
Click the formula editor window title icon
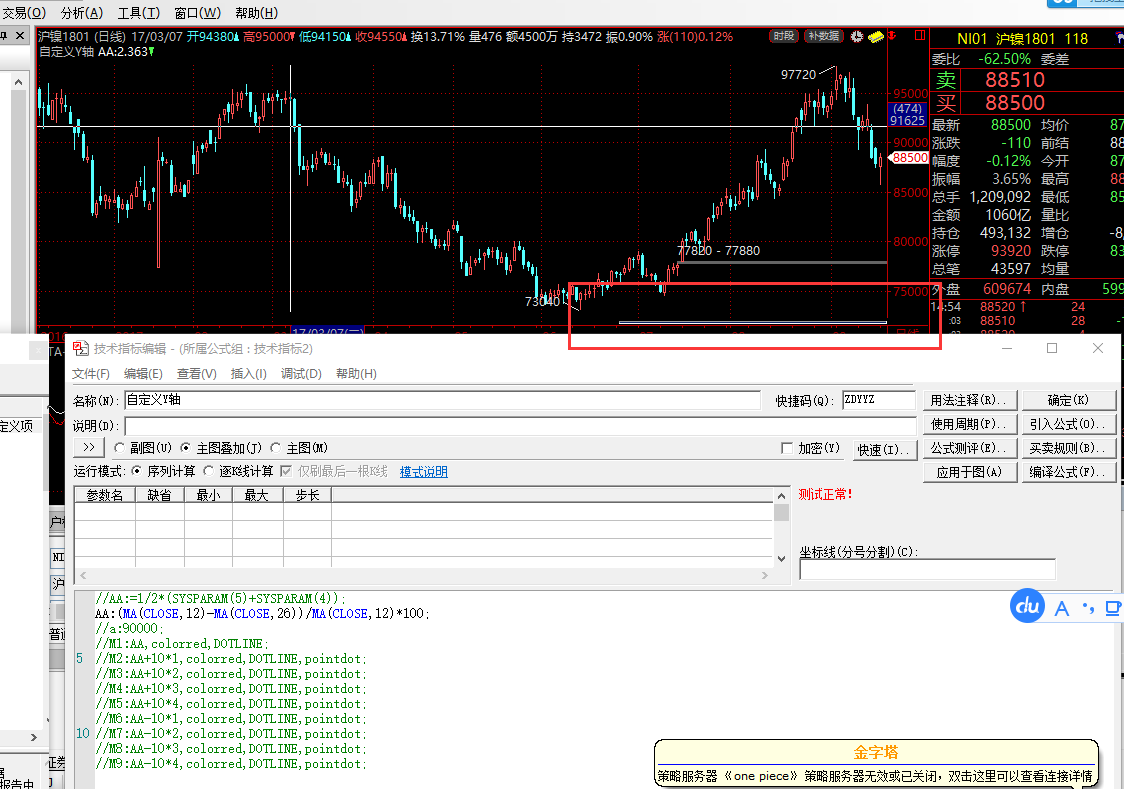80,348
